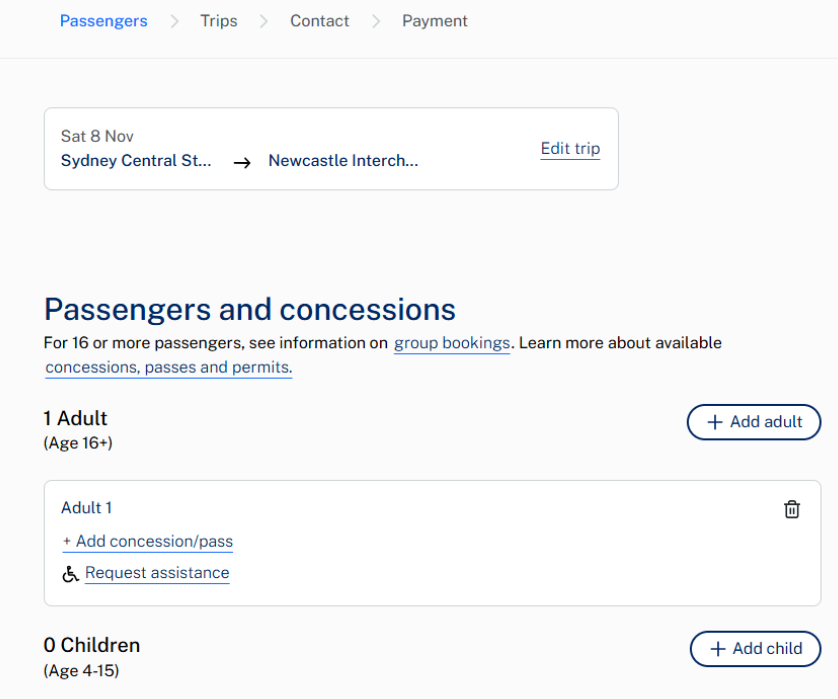Click the Newcastle Interchange destination text
Viewport: 838px width, 699px height.
click(343, 161)
